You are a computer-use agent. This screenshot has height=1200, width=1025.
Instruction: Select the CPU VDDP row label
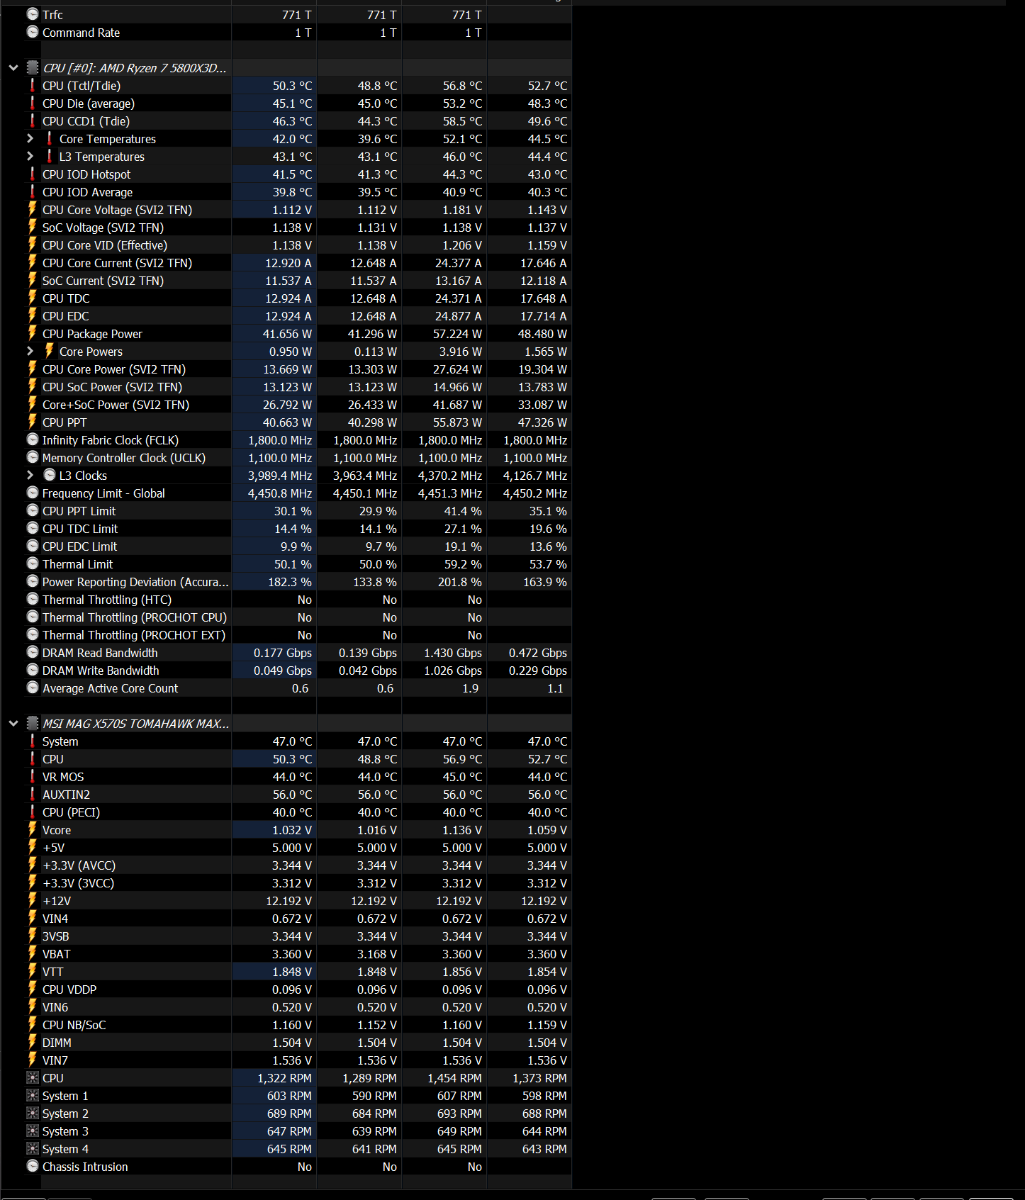[x=69, y=990]
